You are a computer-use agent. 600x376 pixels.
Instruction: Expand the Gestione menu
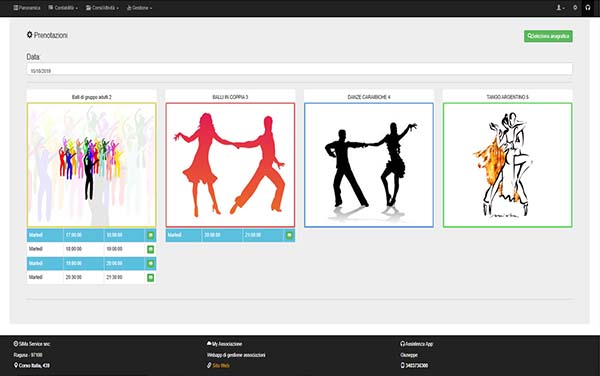click(x=139, y=8)
